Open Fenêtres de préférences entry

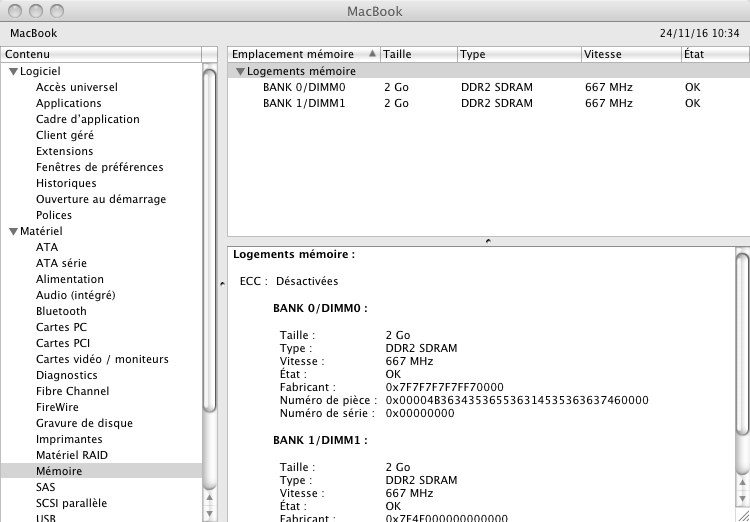pos(99,167)
